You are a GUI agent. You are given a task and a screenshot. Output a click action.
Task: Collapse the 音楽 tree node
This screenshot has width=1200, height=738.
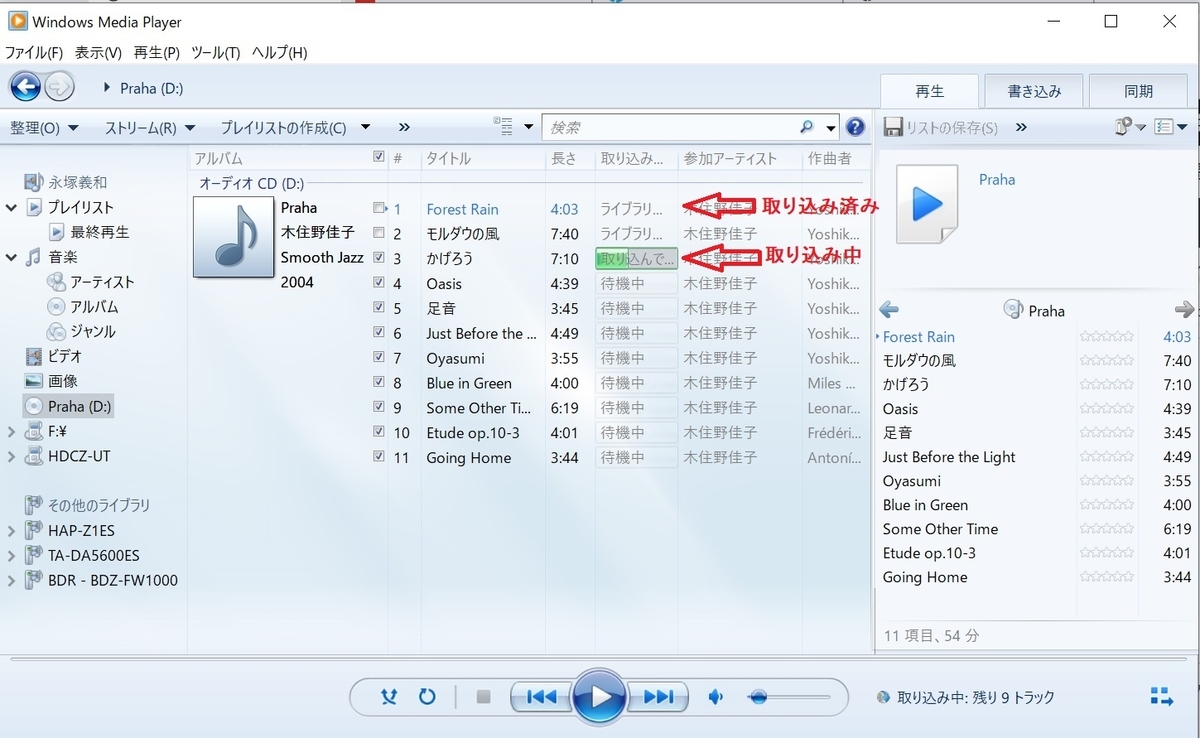click(x=11, y=257)
